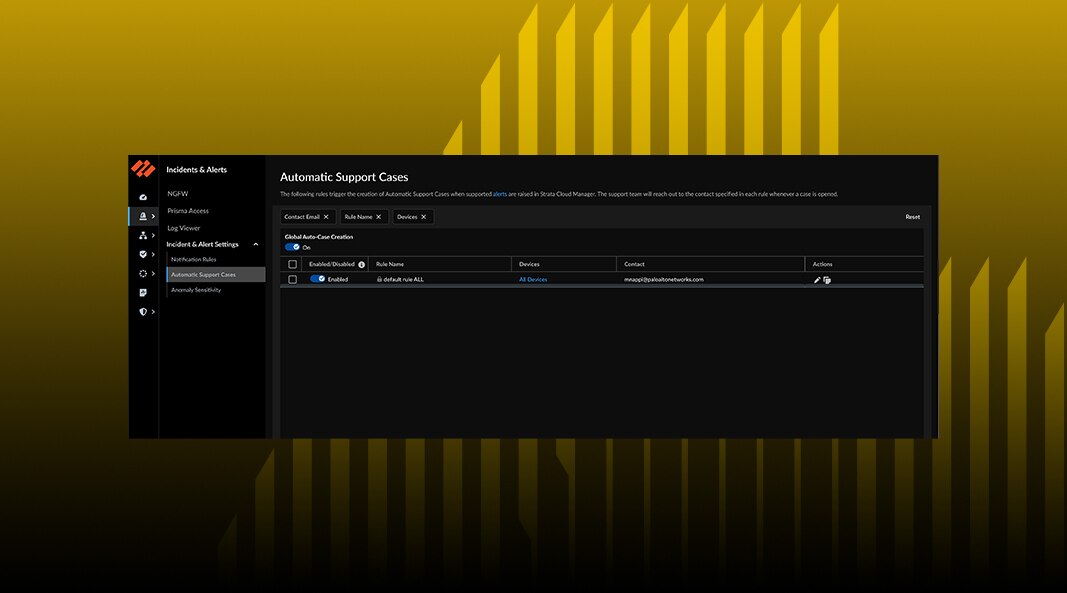Expand the chevron next to the bell icon

tap(153, 216)
